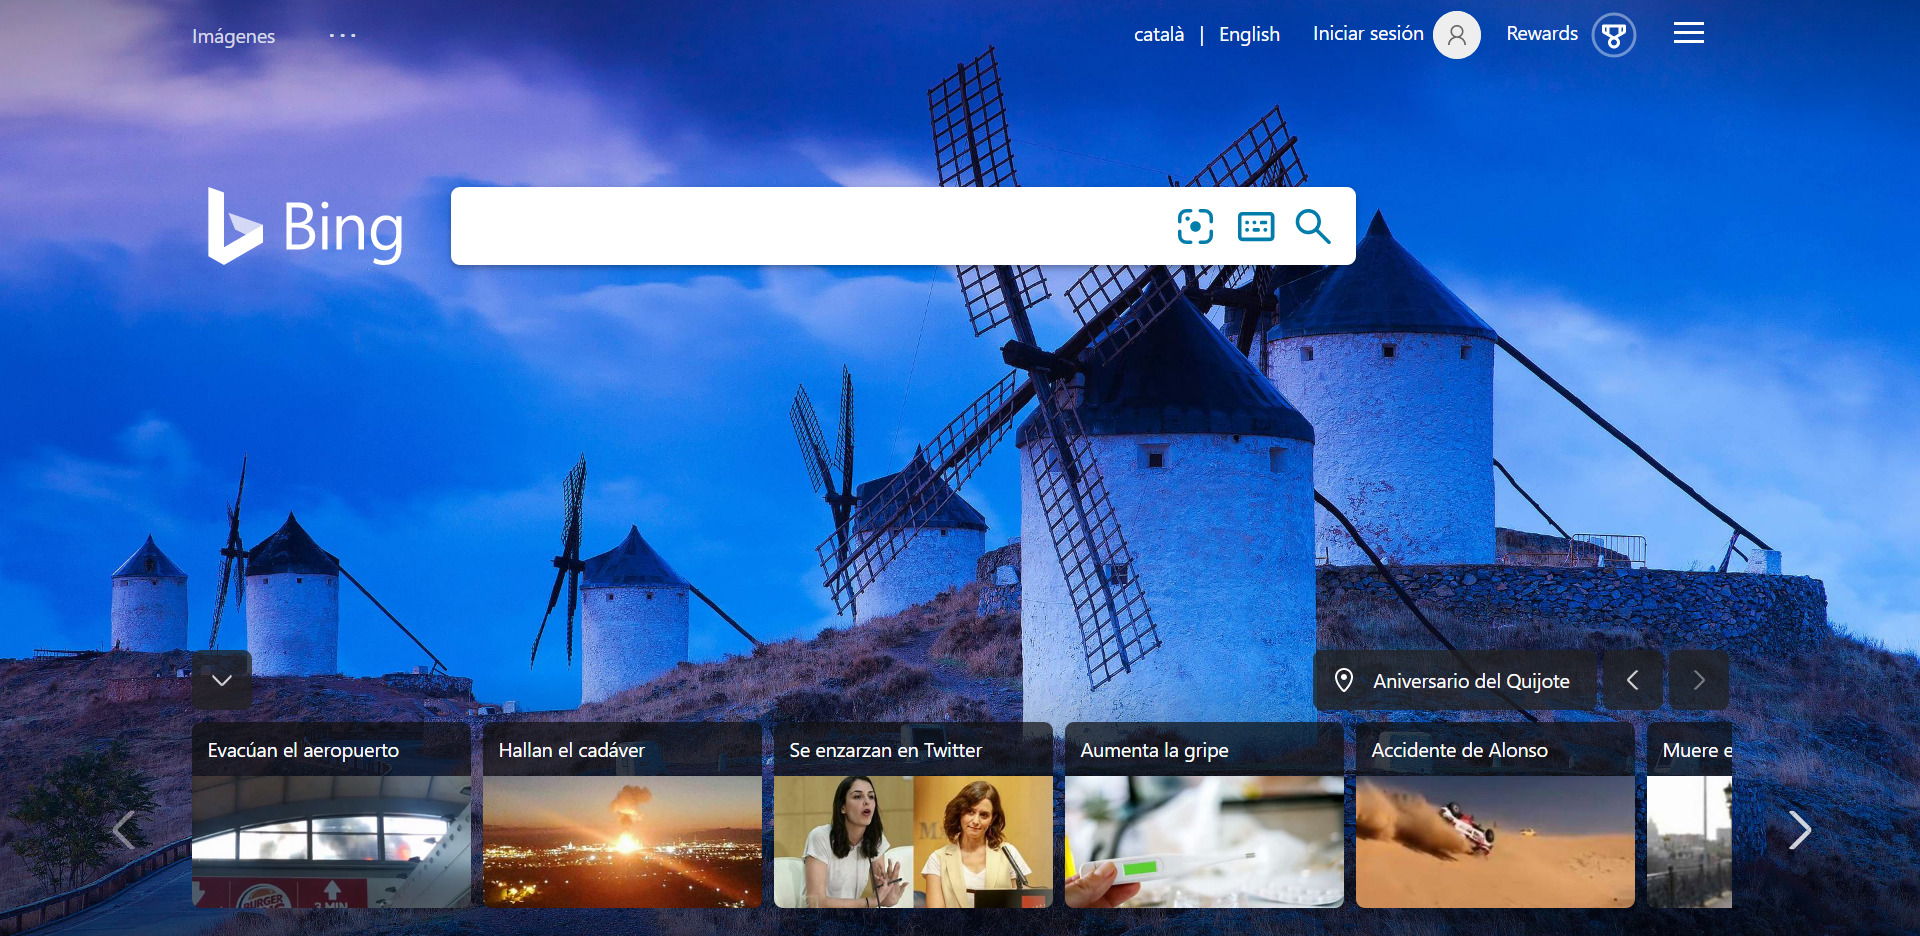
Task: Expand the image information down chevron
Action: pos(221,680)
